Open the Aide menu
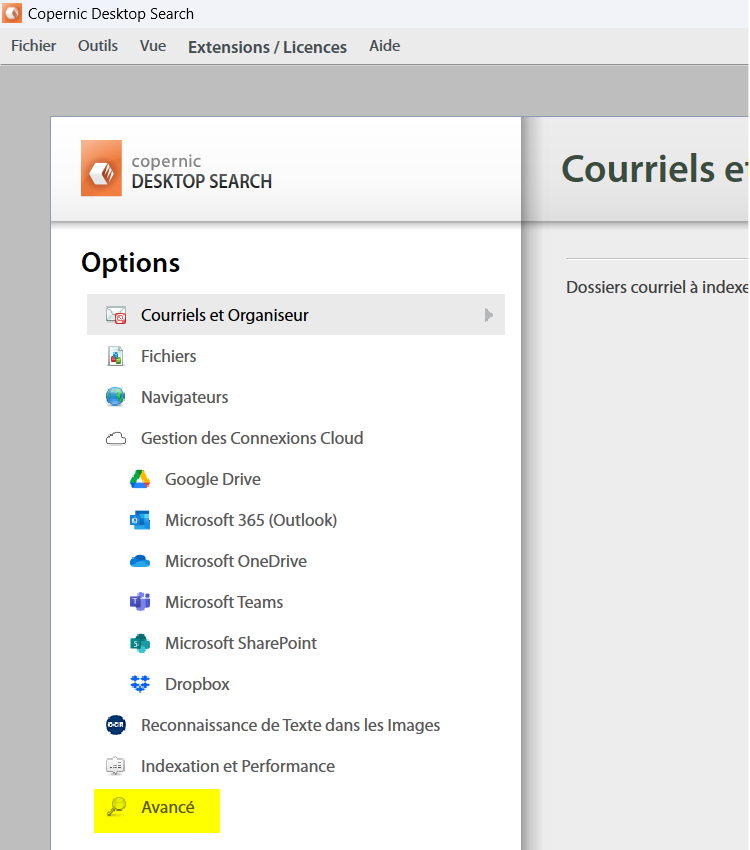 384,46
